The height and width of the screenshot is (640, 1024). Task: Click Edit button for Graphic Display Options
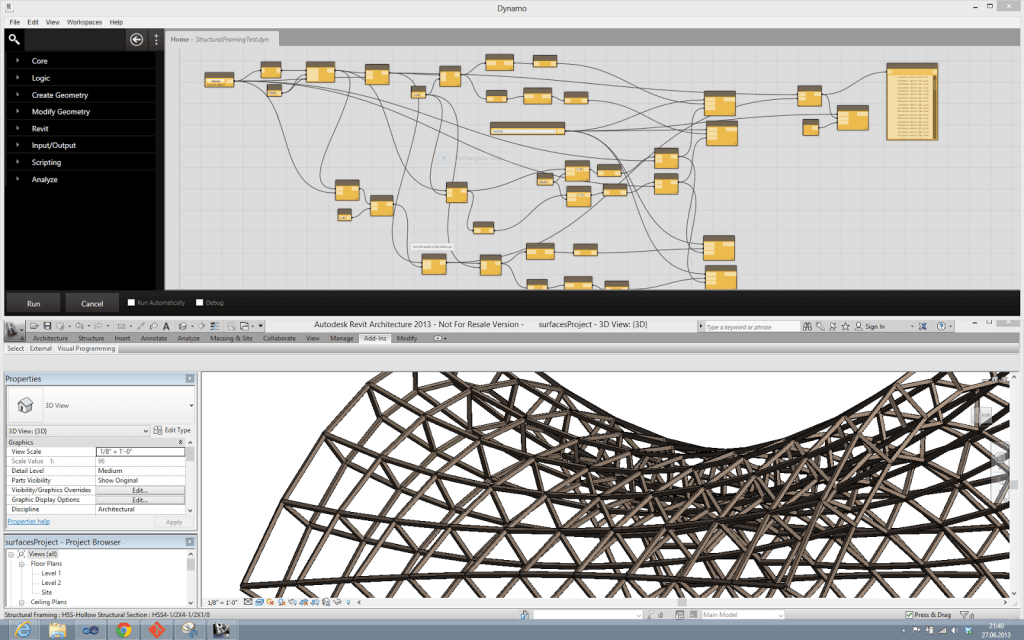140,500
